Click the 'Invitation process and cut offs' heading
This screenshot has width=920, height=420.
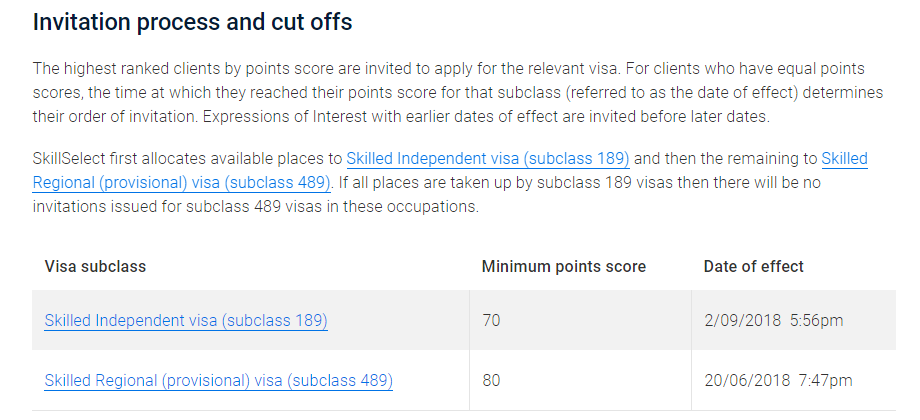click(192, 22)
